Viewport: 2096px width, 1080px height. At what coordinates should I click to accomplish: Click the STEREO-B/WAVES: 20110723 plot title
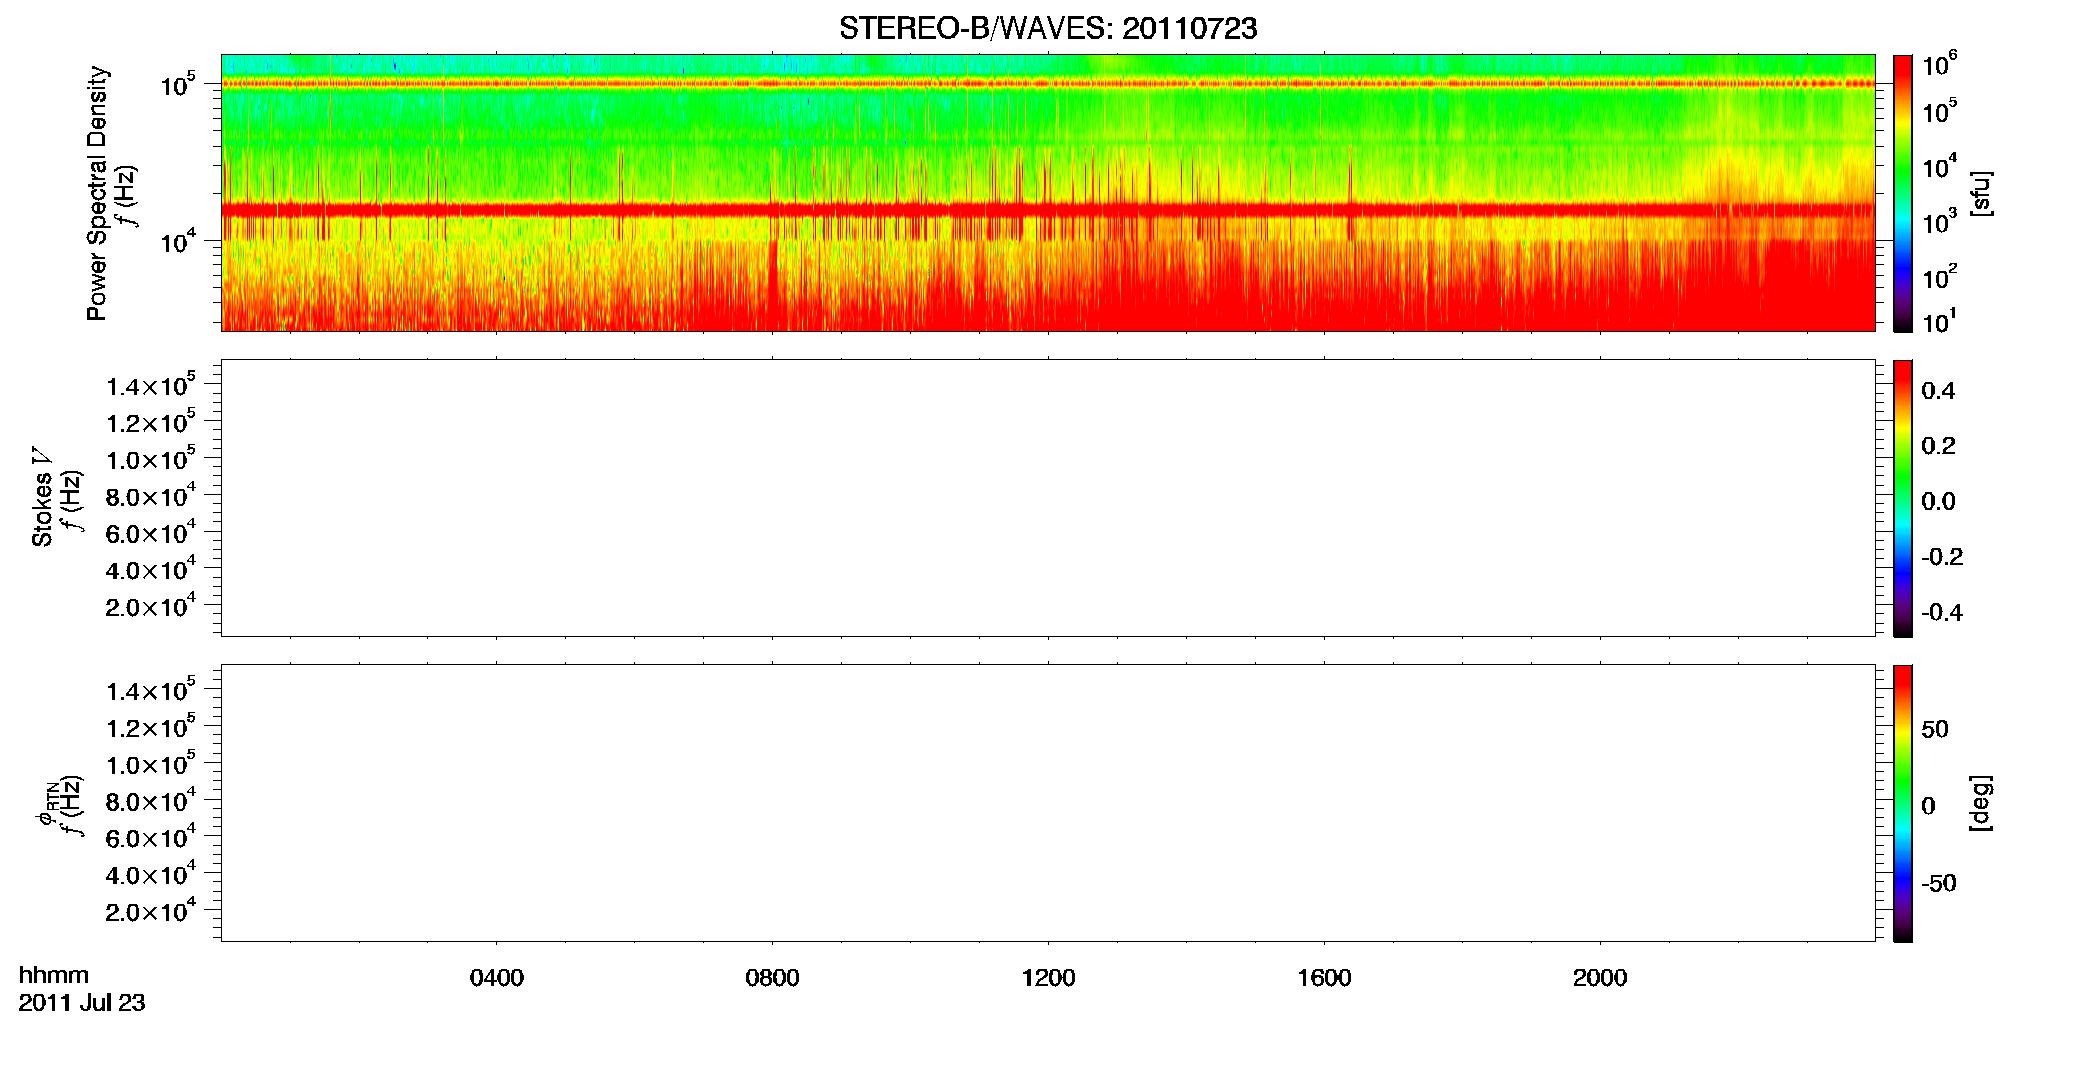(1047, 29)
